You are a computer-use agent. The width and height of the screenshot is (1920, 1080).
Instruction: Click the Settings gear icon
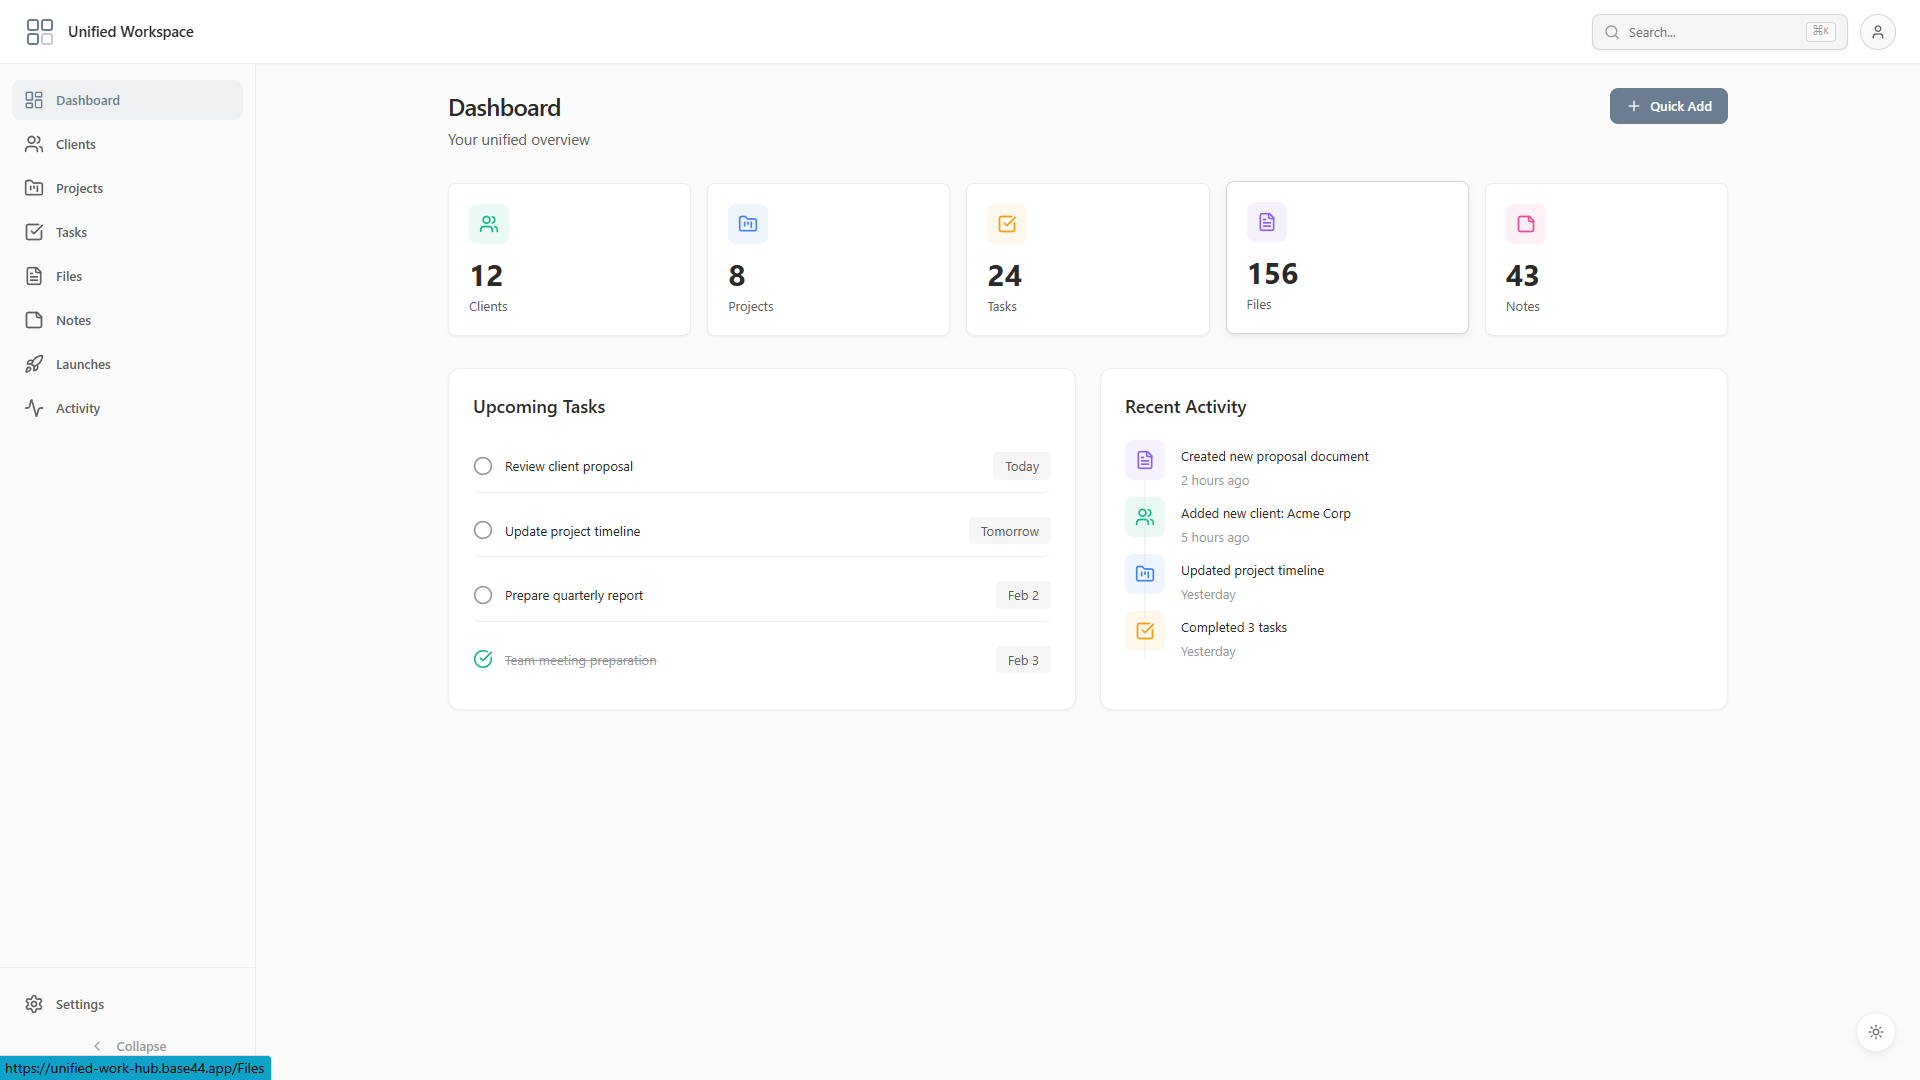pyautogui.click(x=34, y=1004)
